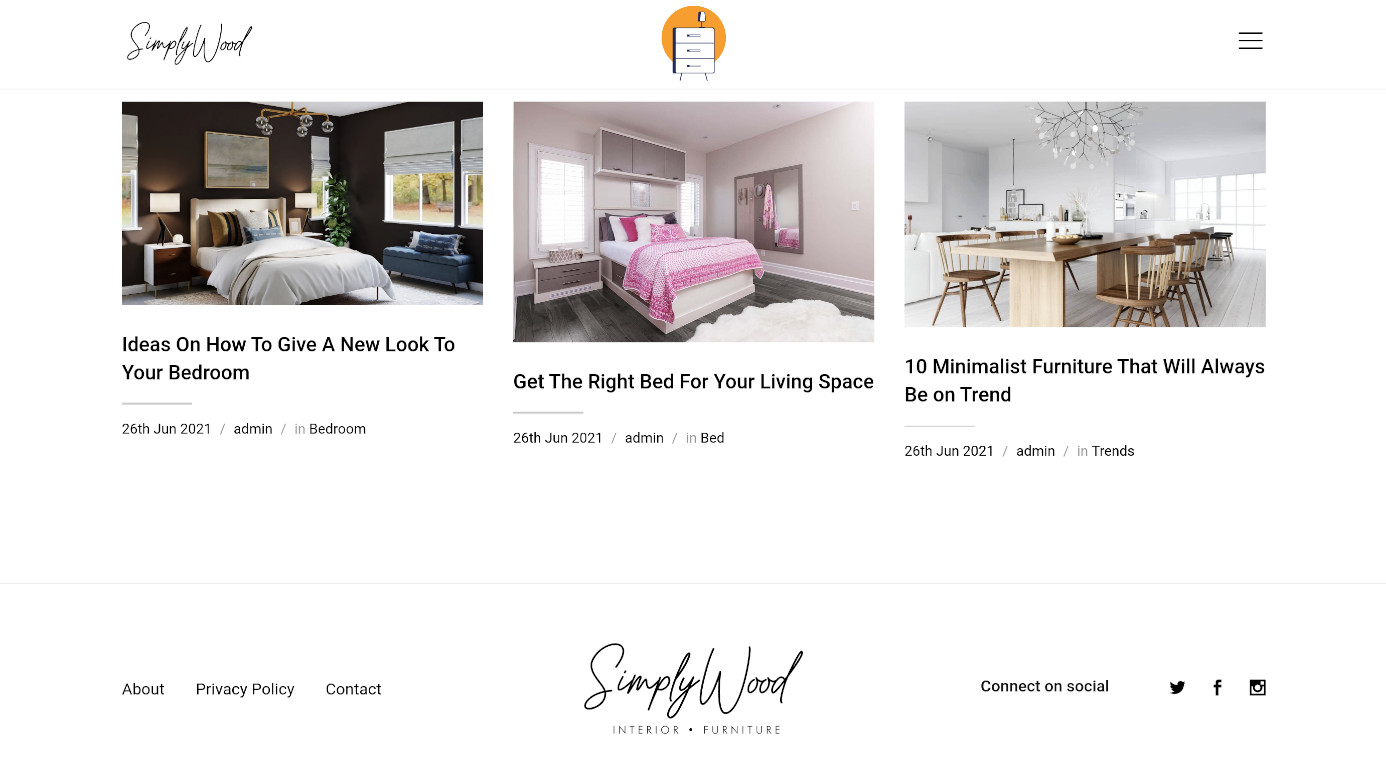Screen dimensions: 1386x782
Task: Click the orange dresser logo icon
Action: pos(693,43)
